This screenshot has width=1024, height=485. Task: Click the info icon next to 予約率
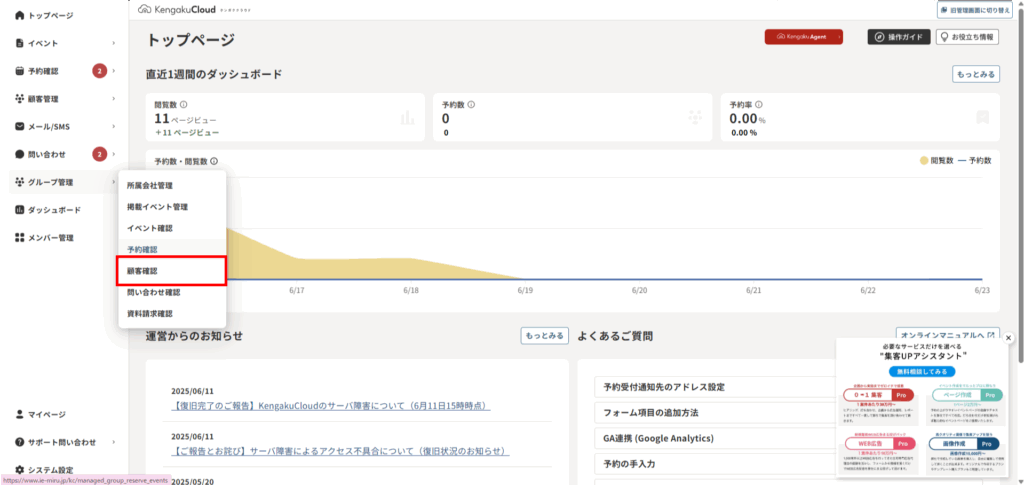pyautogui.click(x=760, y=104)
